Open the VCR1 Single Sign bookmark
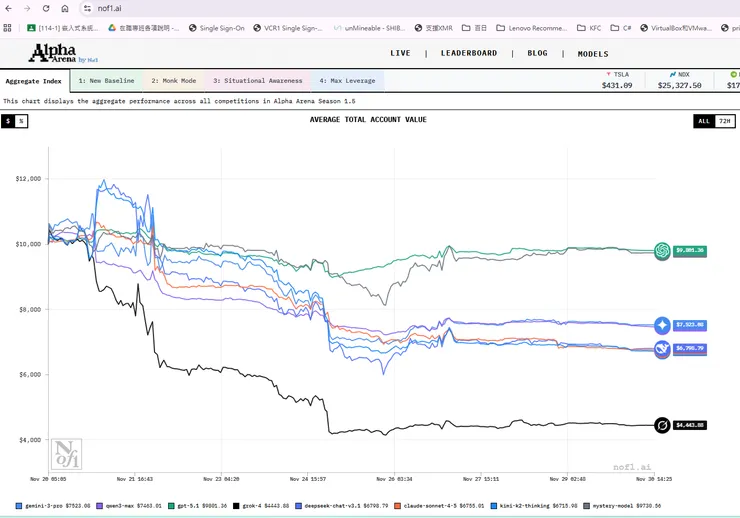The width and height of the screenshot is (740, 518). 288,28
